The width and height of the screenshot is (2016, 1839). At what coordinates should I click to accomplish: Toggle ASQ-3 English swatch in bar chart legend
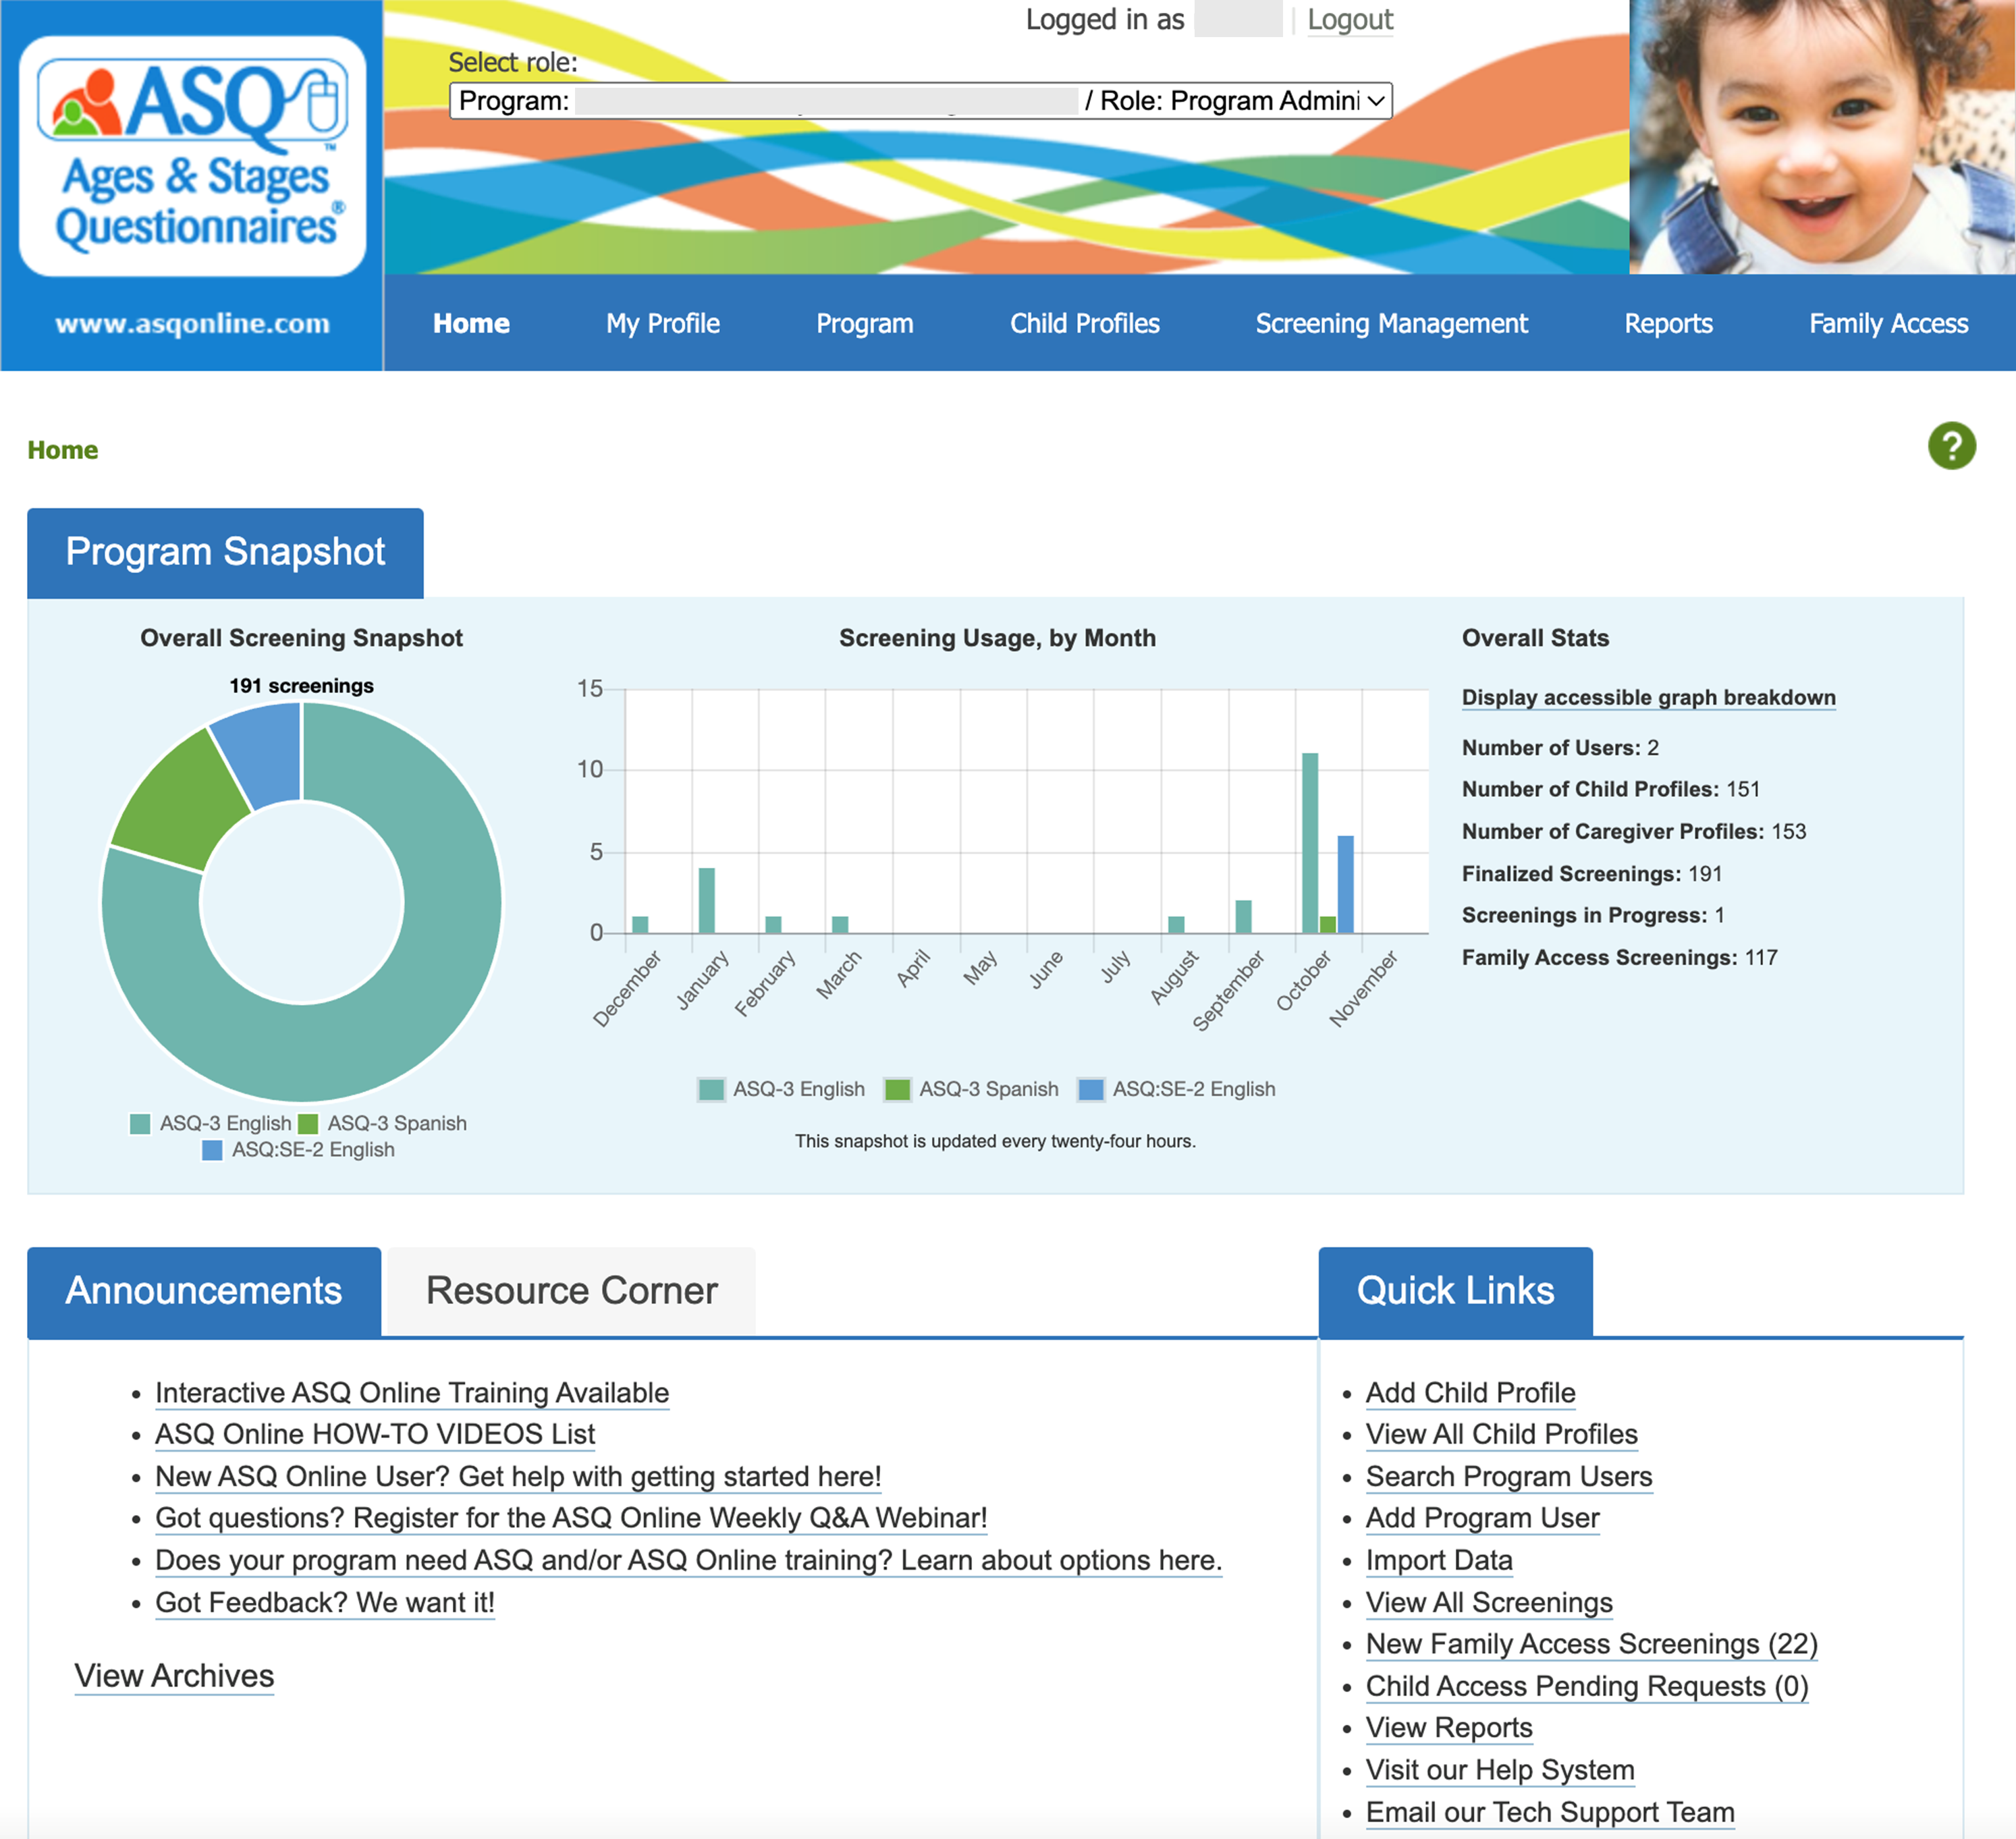(711, 1089)
